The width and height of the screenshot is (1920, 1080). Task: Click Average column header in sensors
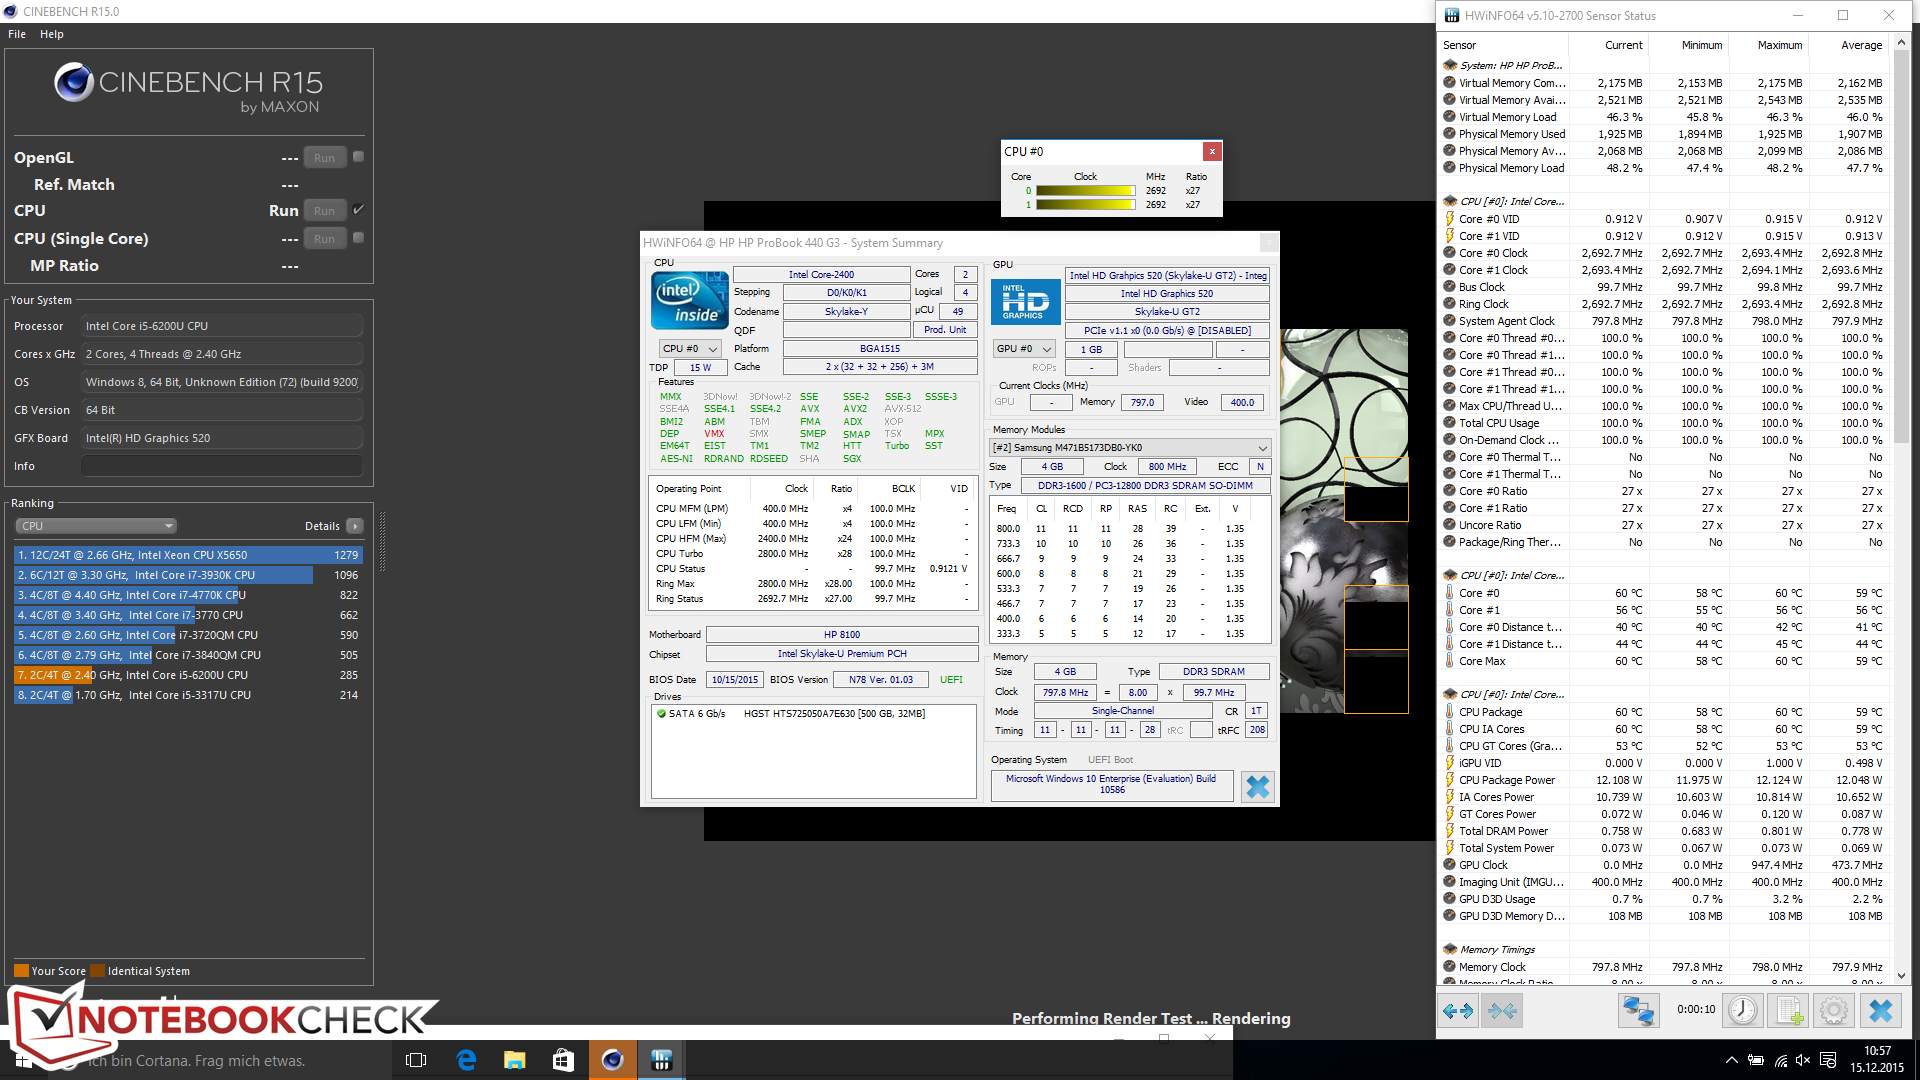[1861, 45]
